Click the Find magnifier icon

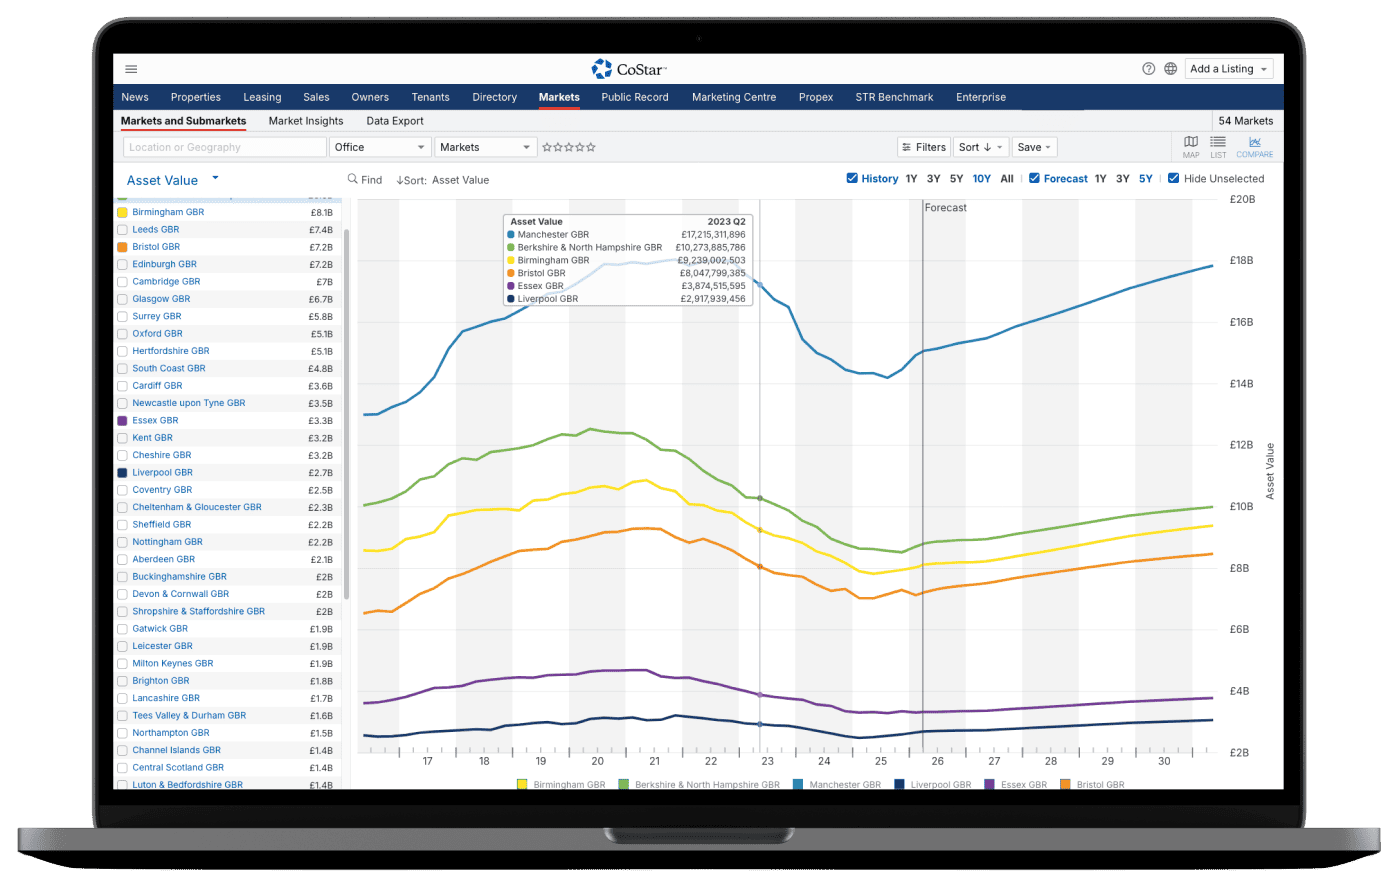coord(353,179)
